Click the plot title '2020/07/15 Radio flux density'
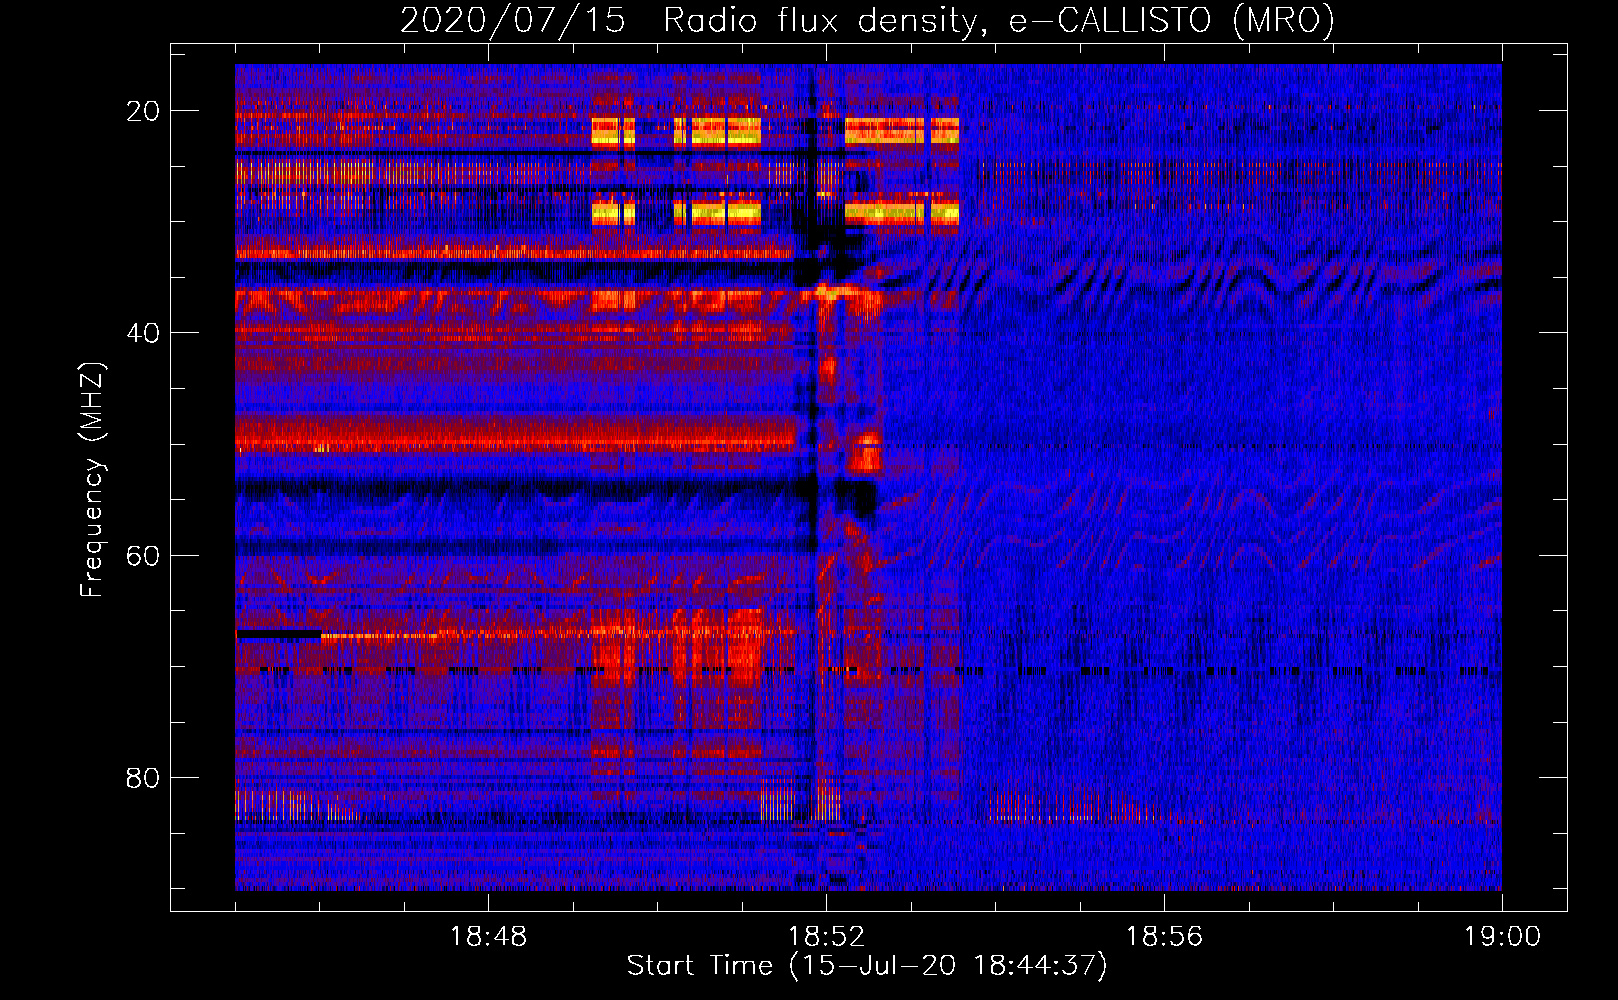The height and width of the screenshot is (1000, 1618). point(867,20)
